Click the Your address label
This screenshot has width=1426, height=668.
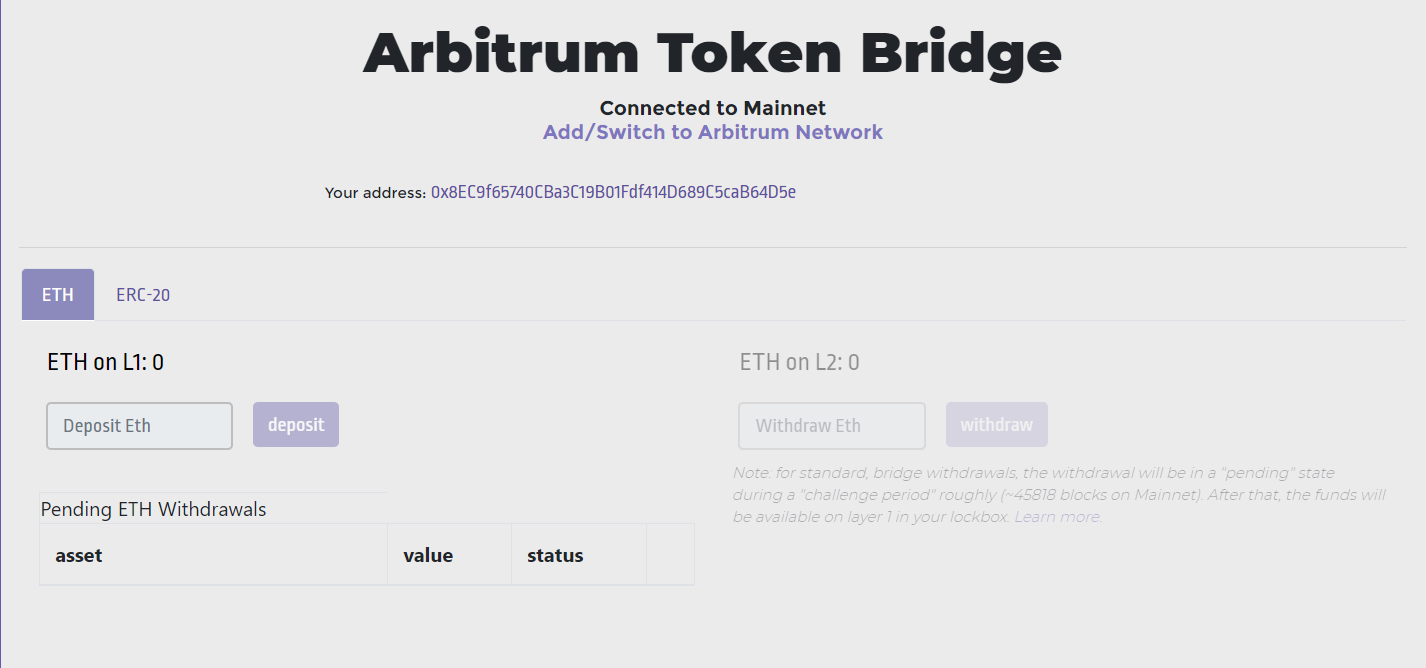tap(376, 192)
